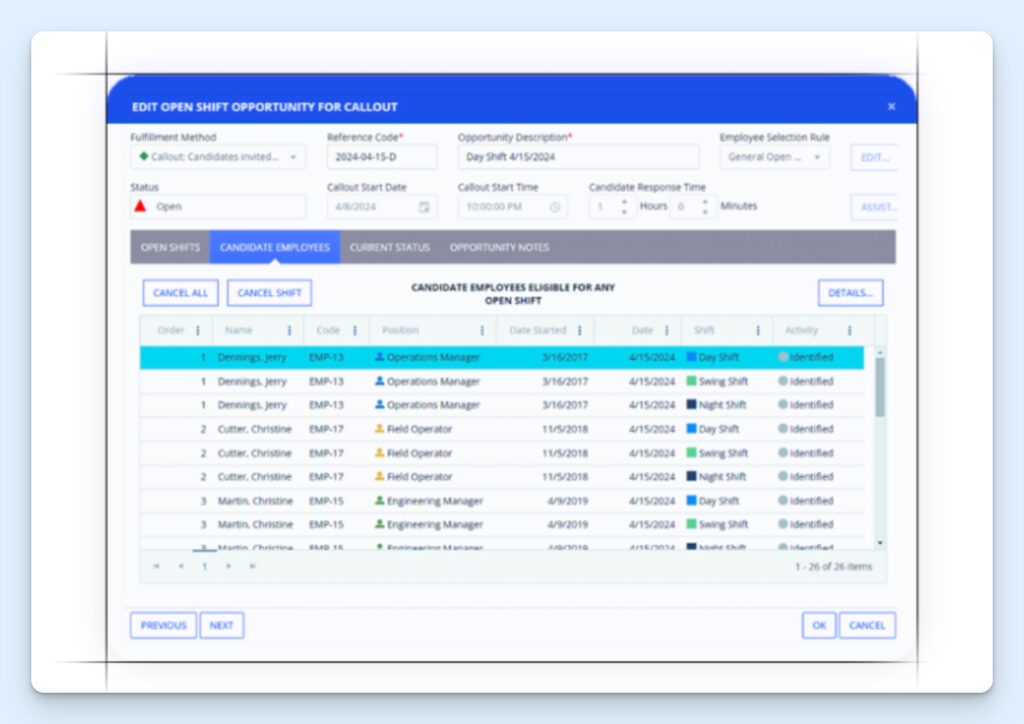Go to the next grid page
1024x724 pixels.
(x=229, y=566)
